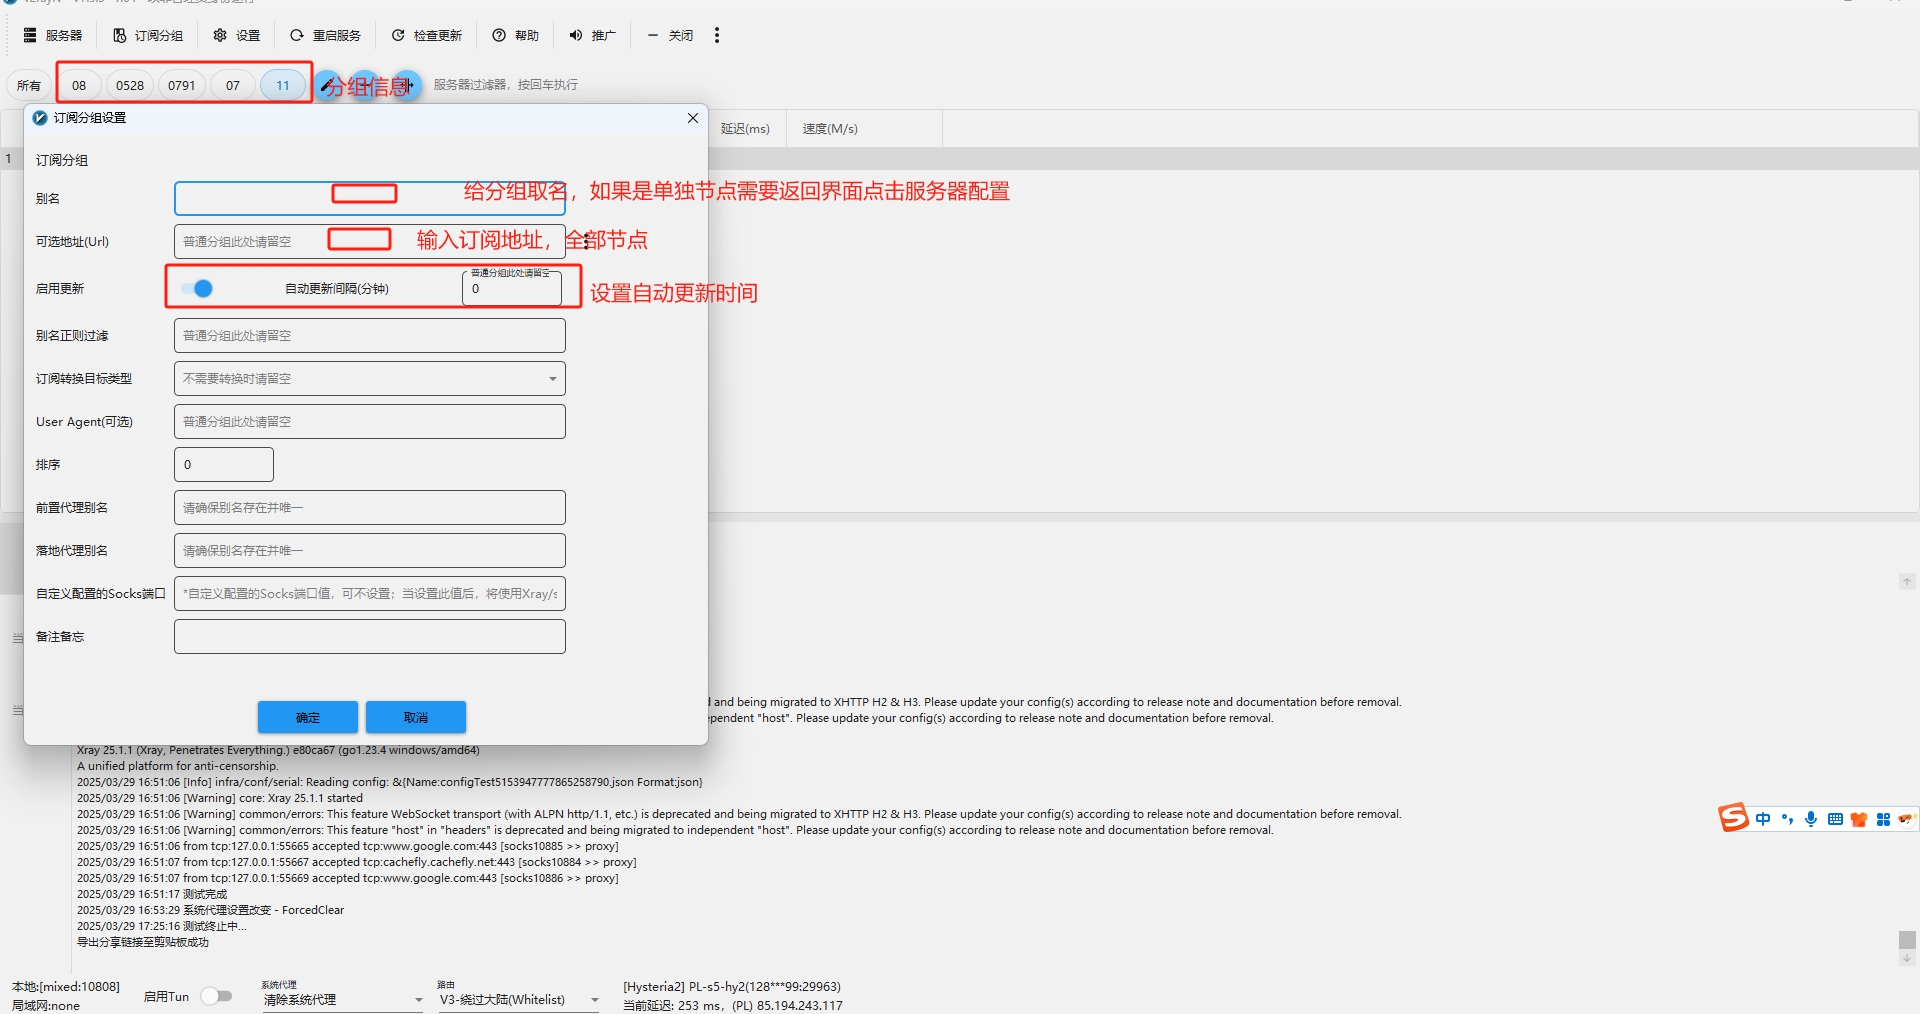The image size is (1920, 1014).
Task: Open the Sogou toolbox grid icon
Action: [x=1883, y=819]
